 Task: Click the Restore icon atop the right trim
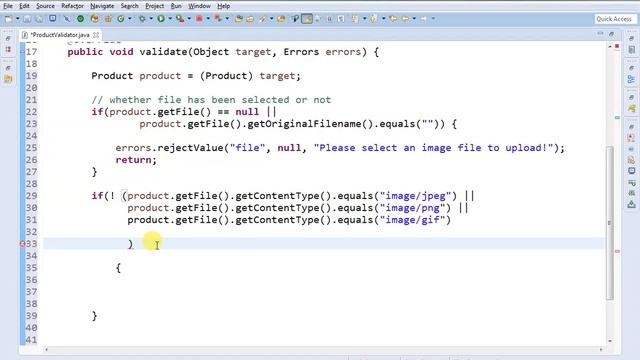(631, 38)
